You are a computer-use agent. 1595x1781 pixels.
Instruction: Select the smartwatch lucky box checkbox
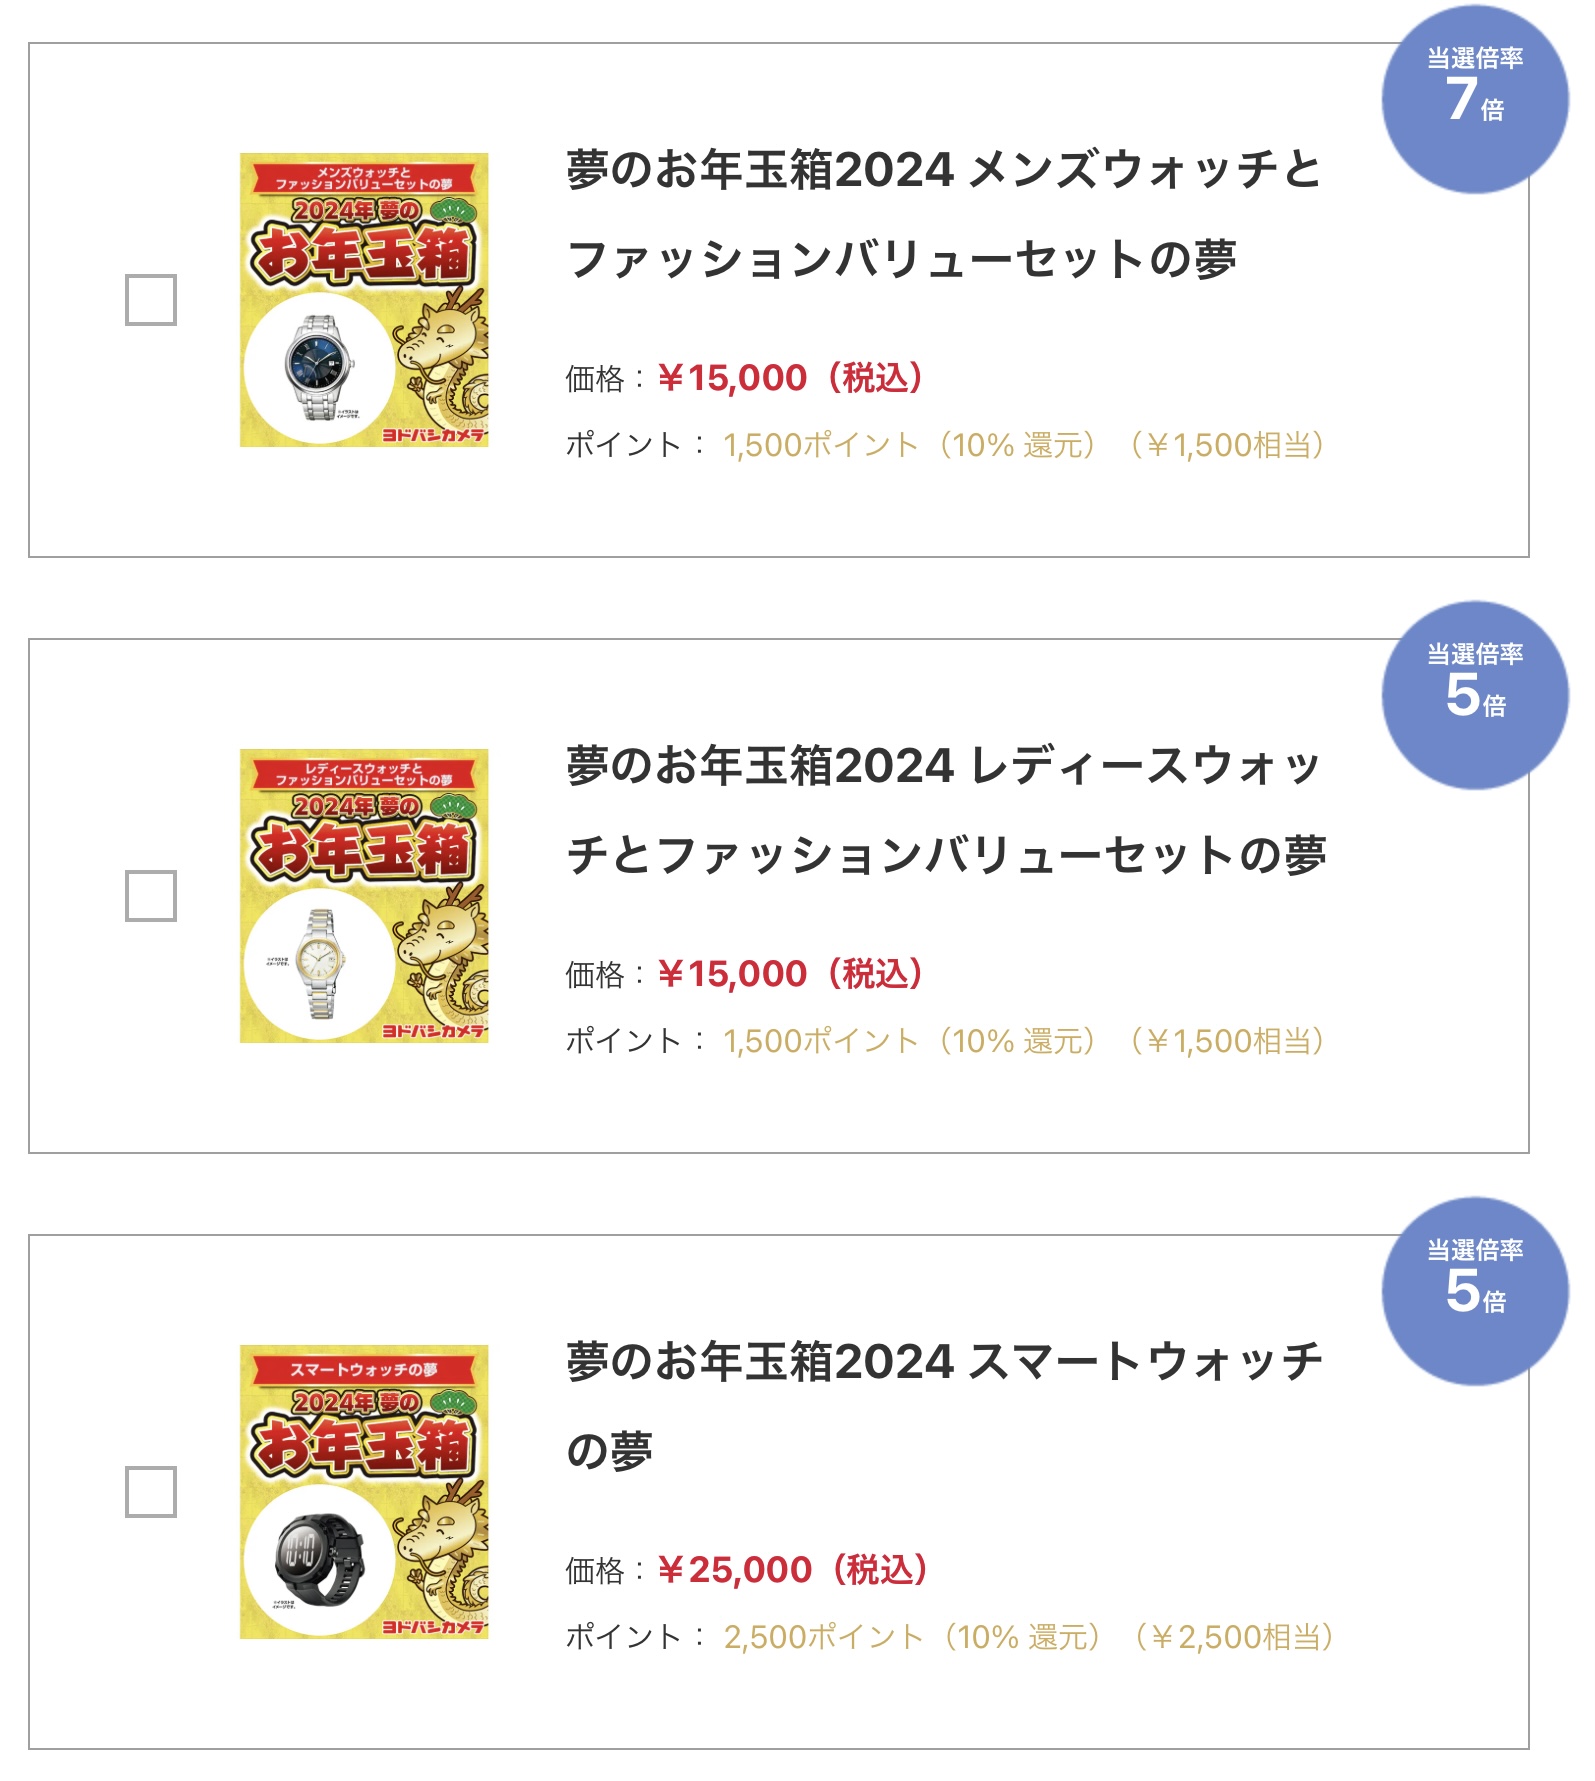click(151, 1492)
